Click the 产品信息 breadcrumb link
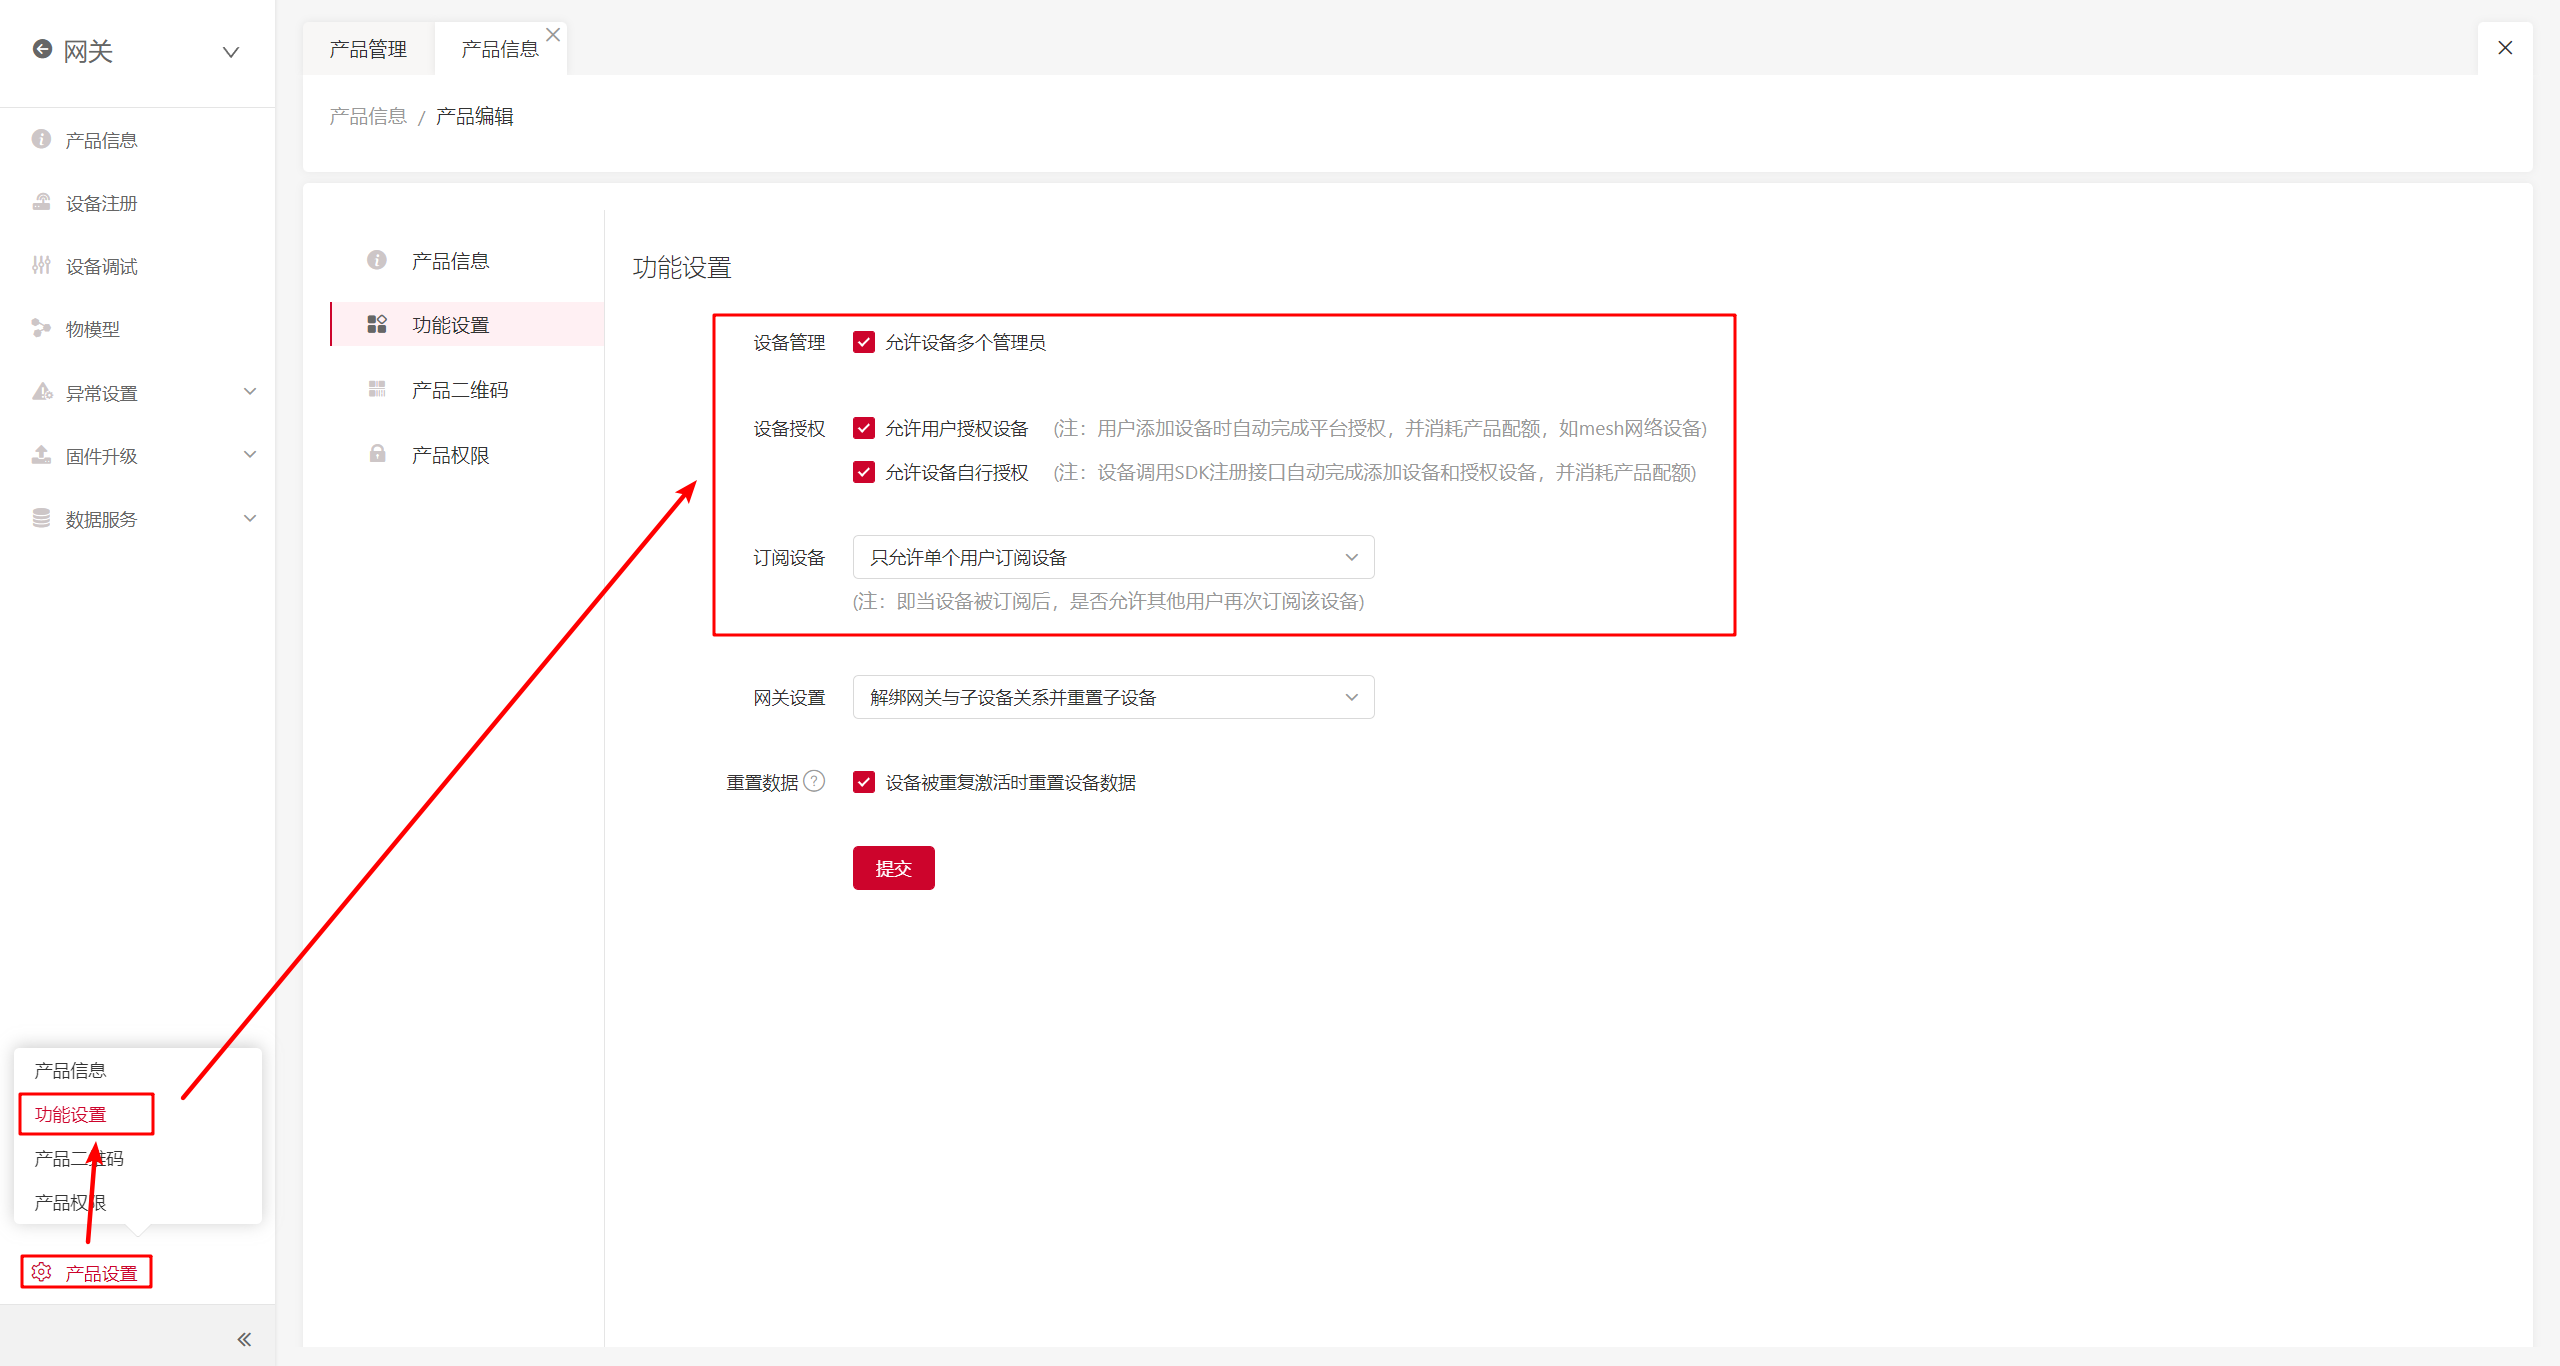The width and height of the screenshot is (2560, 1366). (x=368, y=116)
